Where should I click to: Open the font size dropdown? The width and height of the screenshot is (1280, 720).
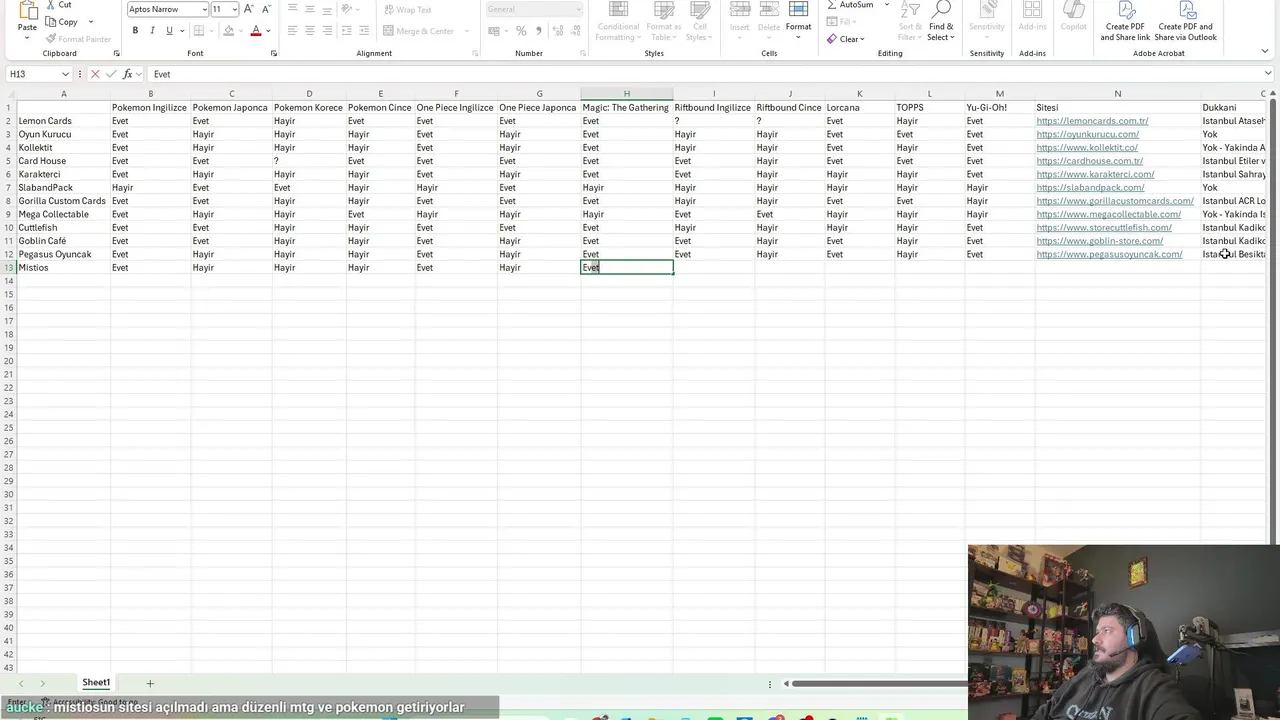point(235,9)
